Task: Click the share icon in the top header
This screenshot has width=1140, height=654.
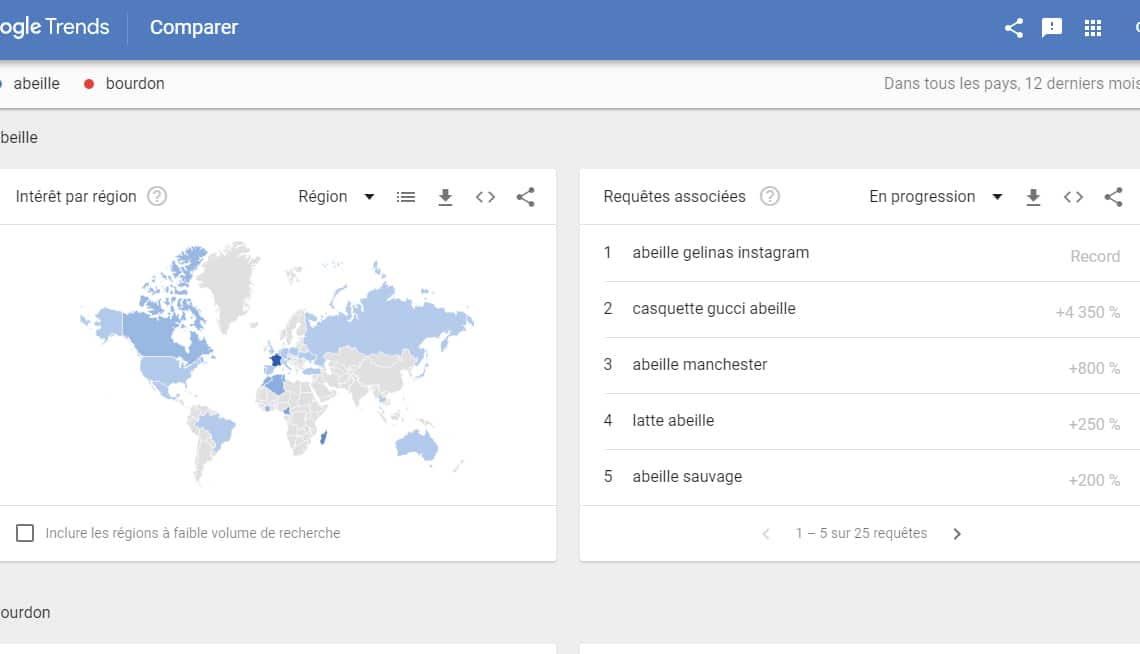Action: (1013, 28)
